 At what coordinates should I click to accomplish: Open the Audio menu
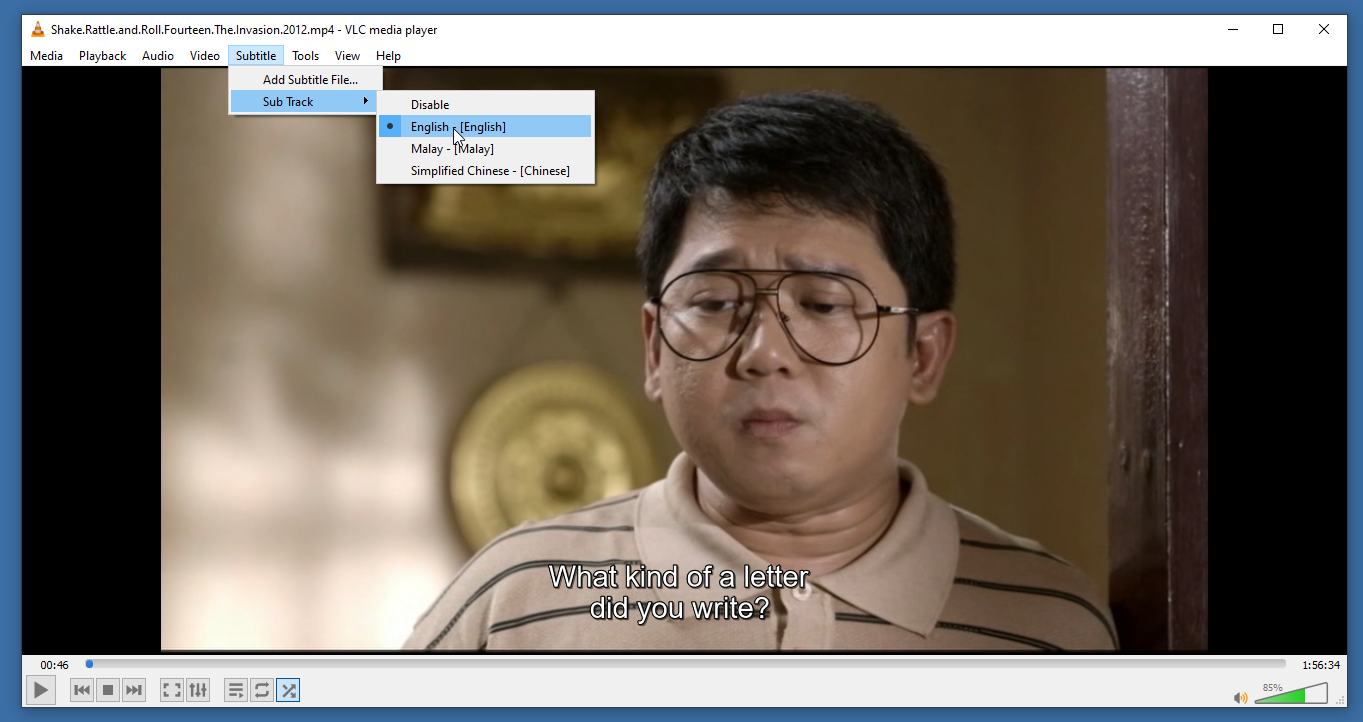[x=158, y=56]
